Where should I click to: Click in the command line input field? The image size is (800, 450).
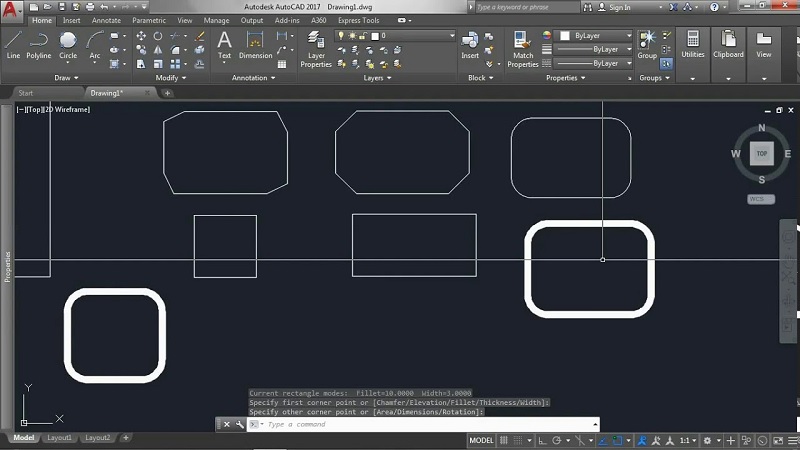423,424
